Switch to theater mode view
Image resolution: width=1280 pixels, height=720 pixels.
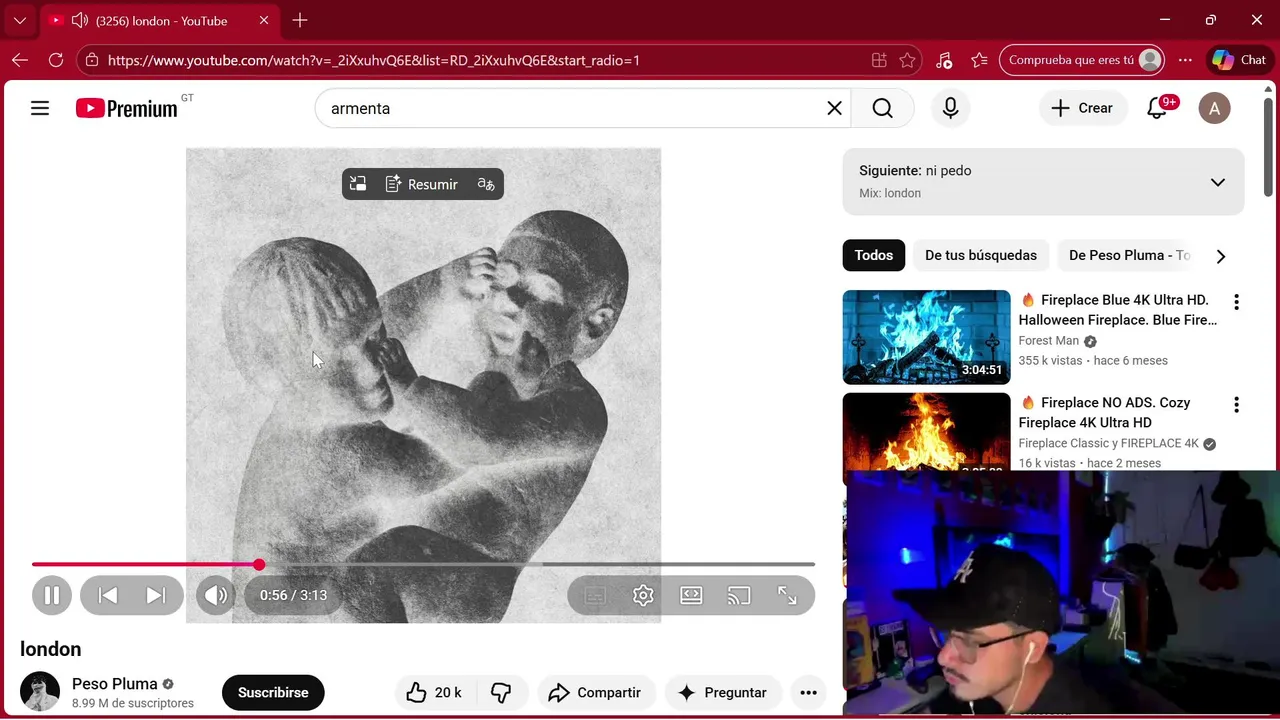691,595
